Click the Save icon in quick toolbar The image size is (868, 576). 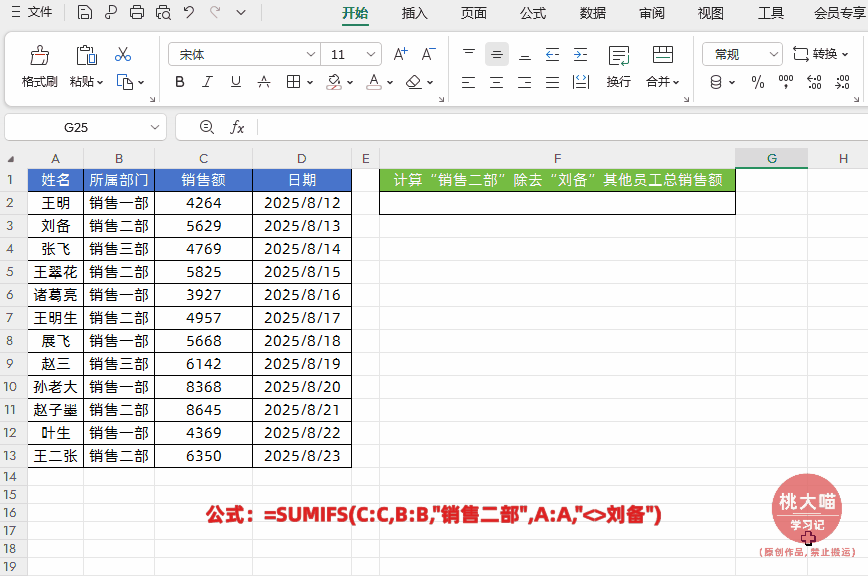click(85, 12)
